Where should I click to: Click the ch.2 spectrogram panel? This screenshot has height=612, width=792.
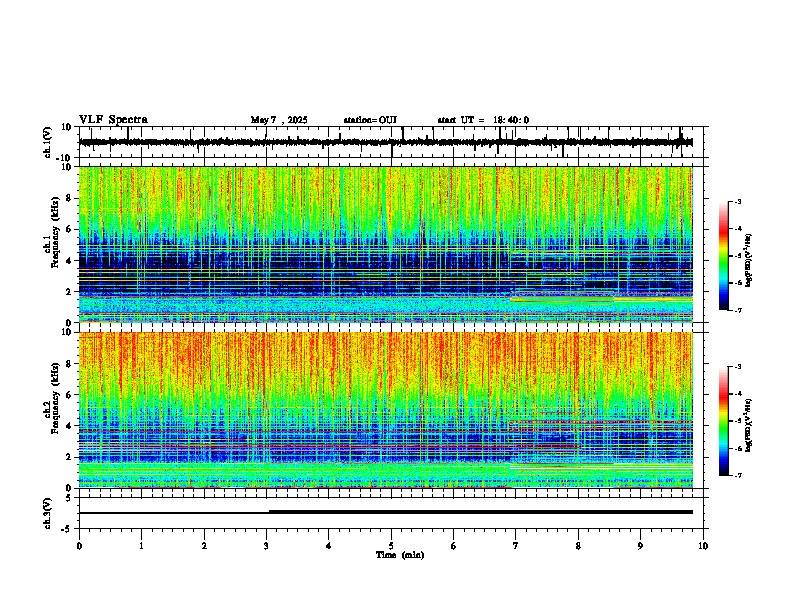click(386, 410)
